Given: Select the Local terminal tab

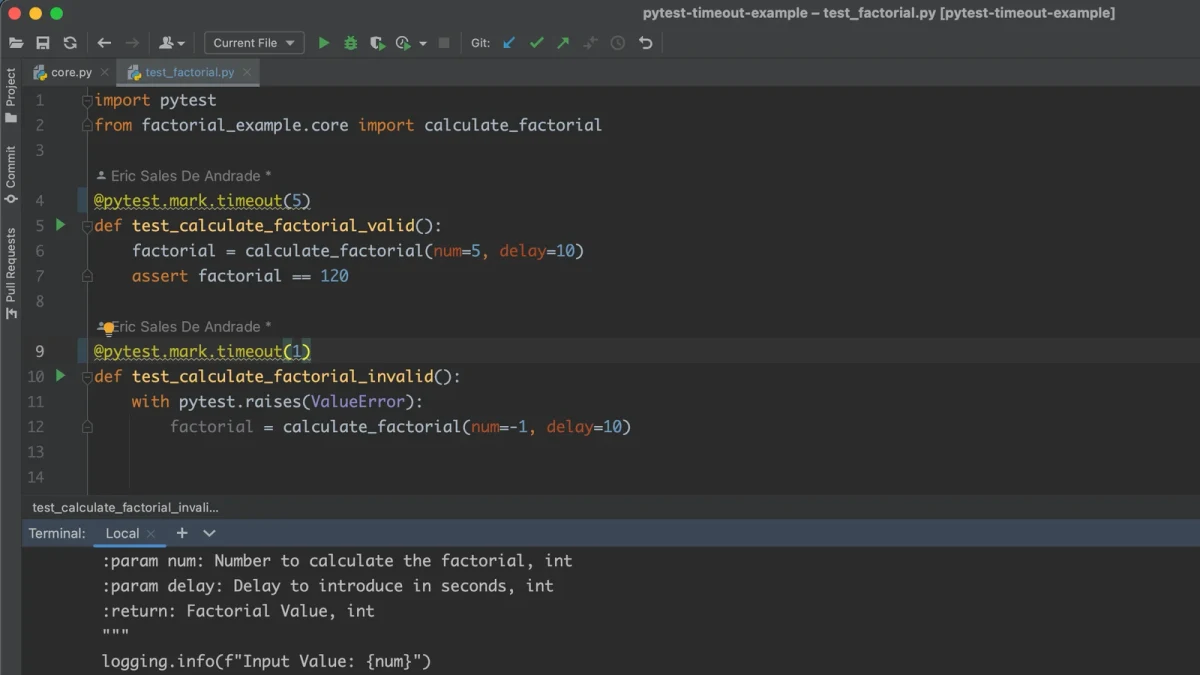Looking at the screenshot, I should pyautogui.click(x=122, y=533).
